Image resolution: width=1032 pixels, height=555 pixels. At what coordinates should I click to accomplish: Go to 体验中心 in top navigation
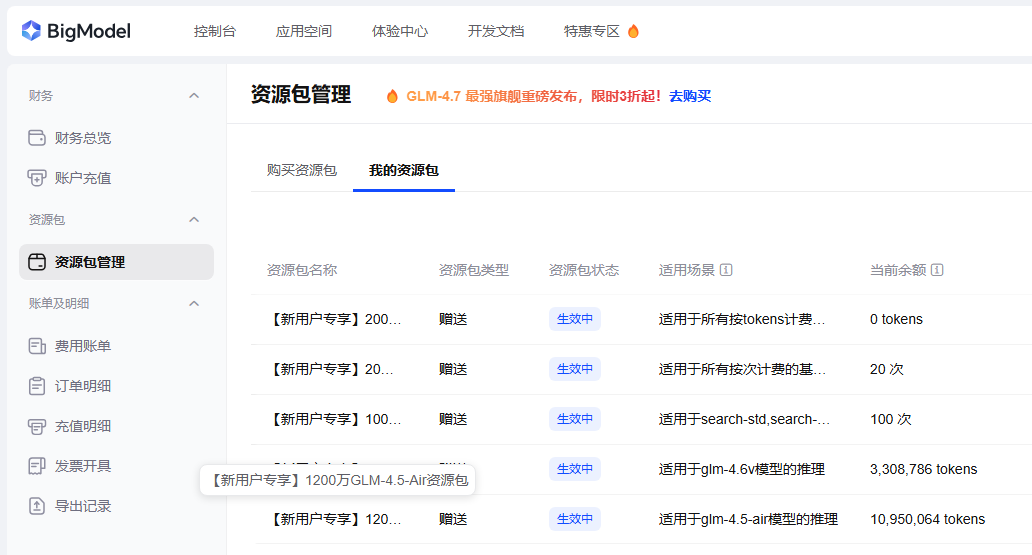click(400, 31)
